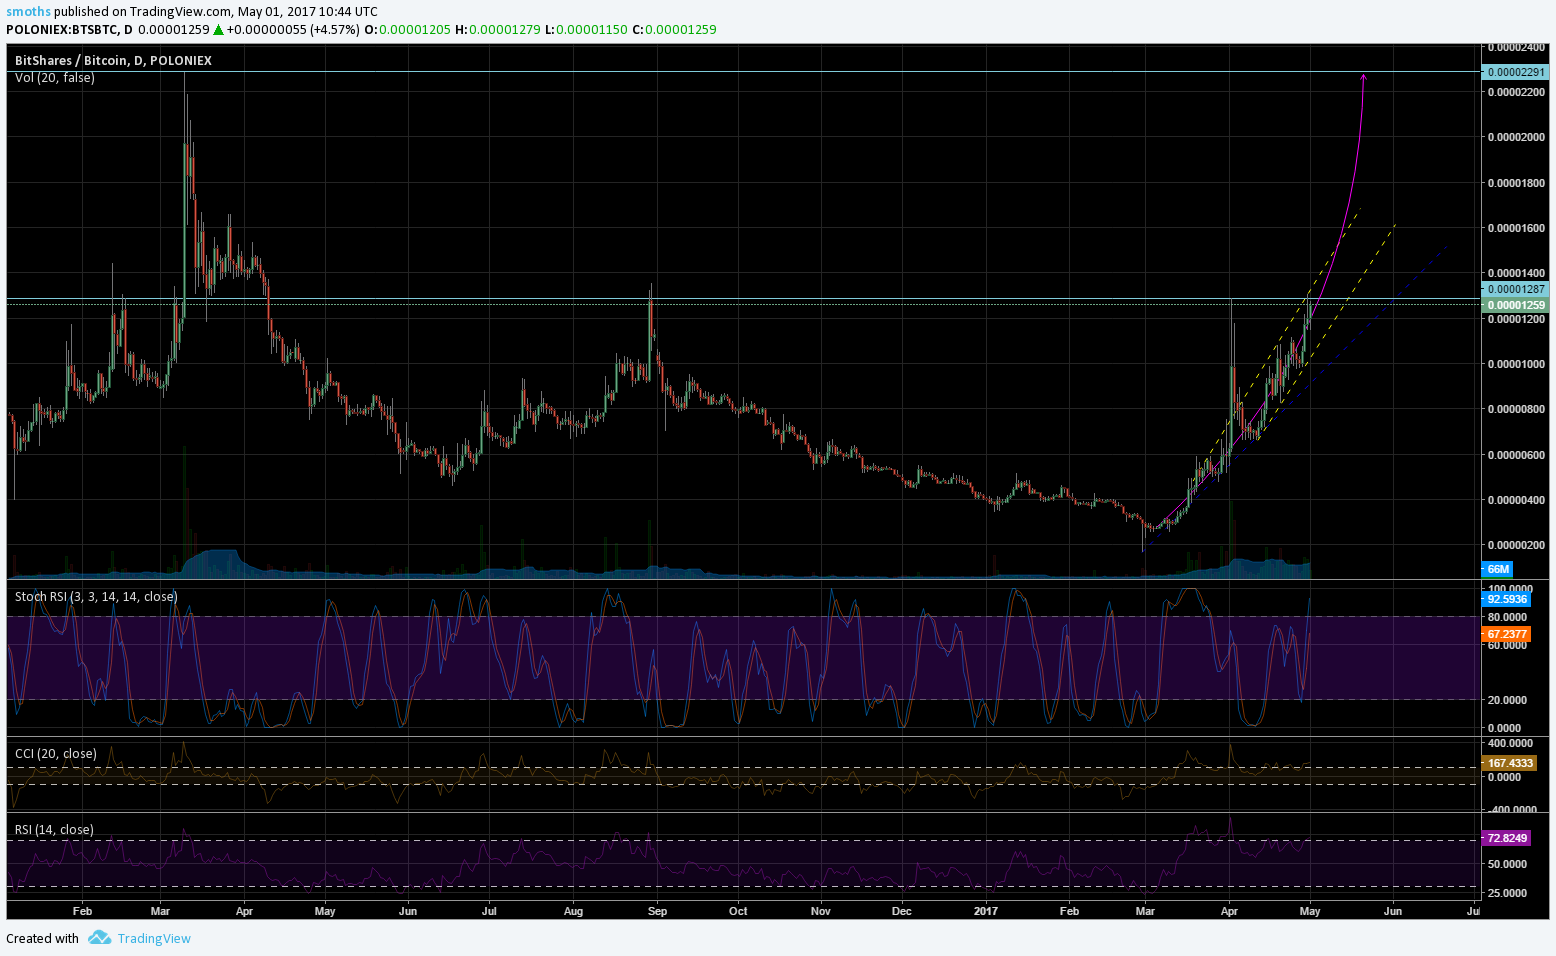Select the Stoch RSI (3, 3, 14, 14, close) label
Screen dimensions: 1556x956
coord(96,596)
